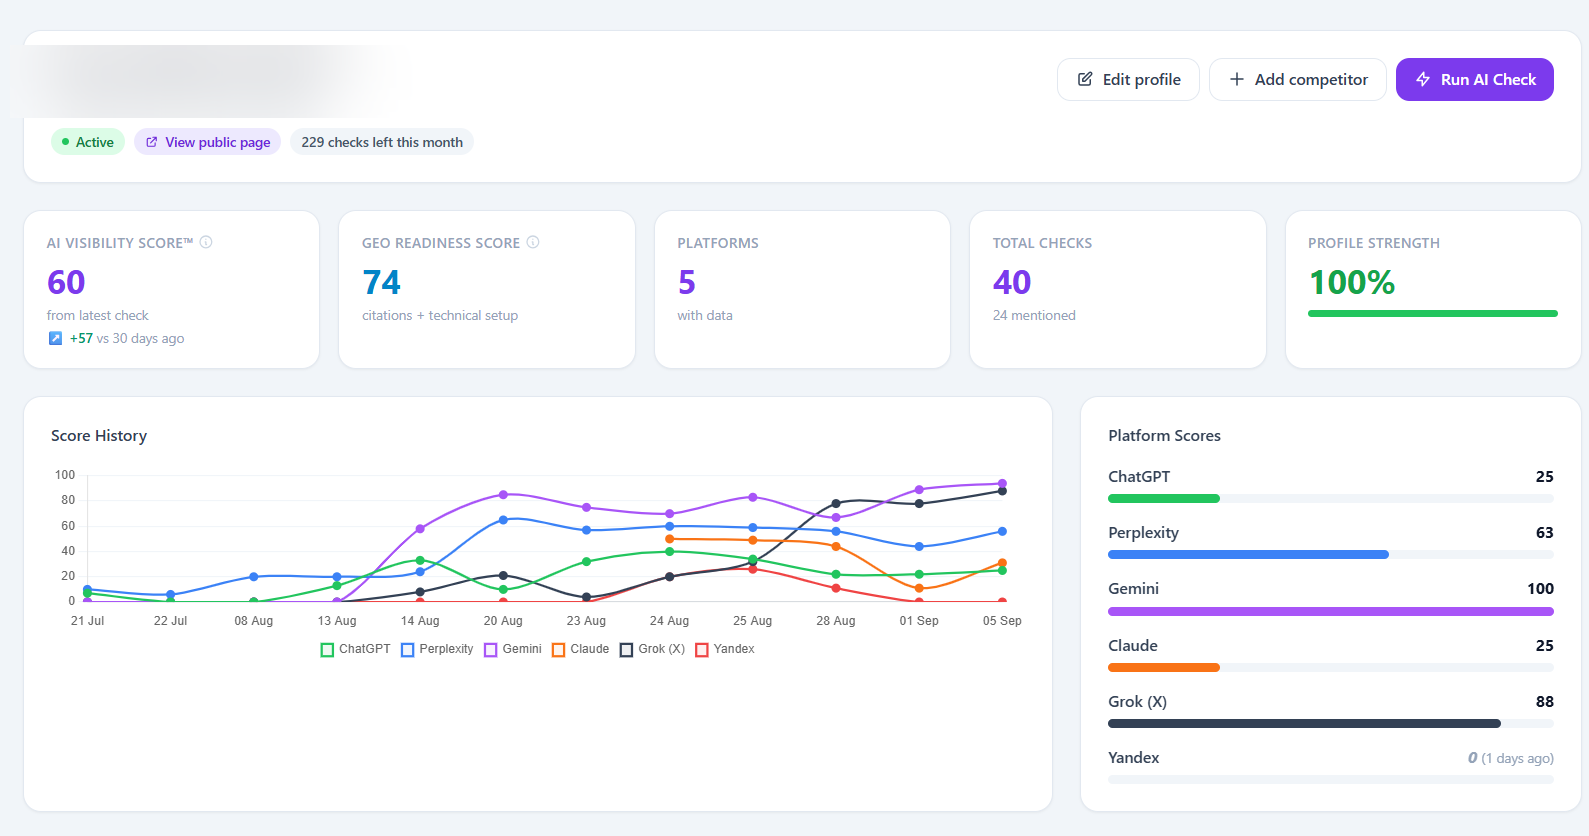Click the Gemini purple score bar

pyautogui.click(x=1331, y=611)
